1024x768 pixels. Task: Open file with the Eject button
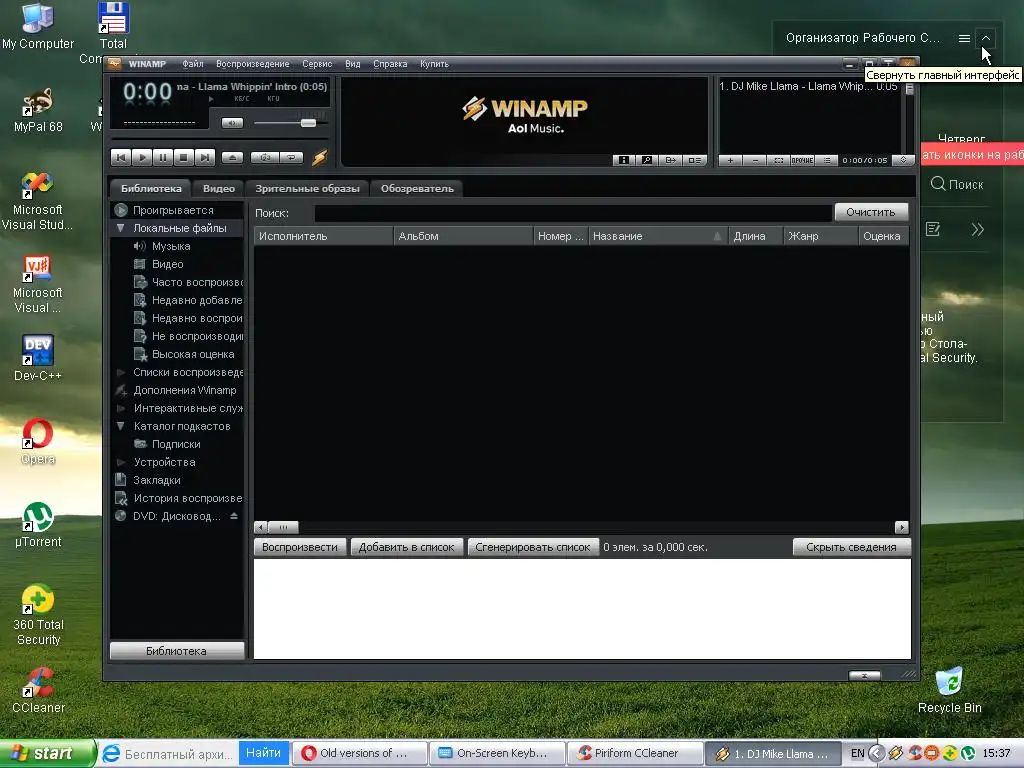pyautogui.click(x=232, y=157)
